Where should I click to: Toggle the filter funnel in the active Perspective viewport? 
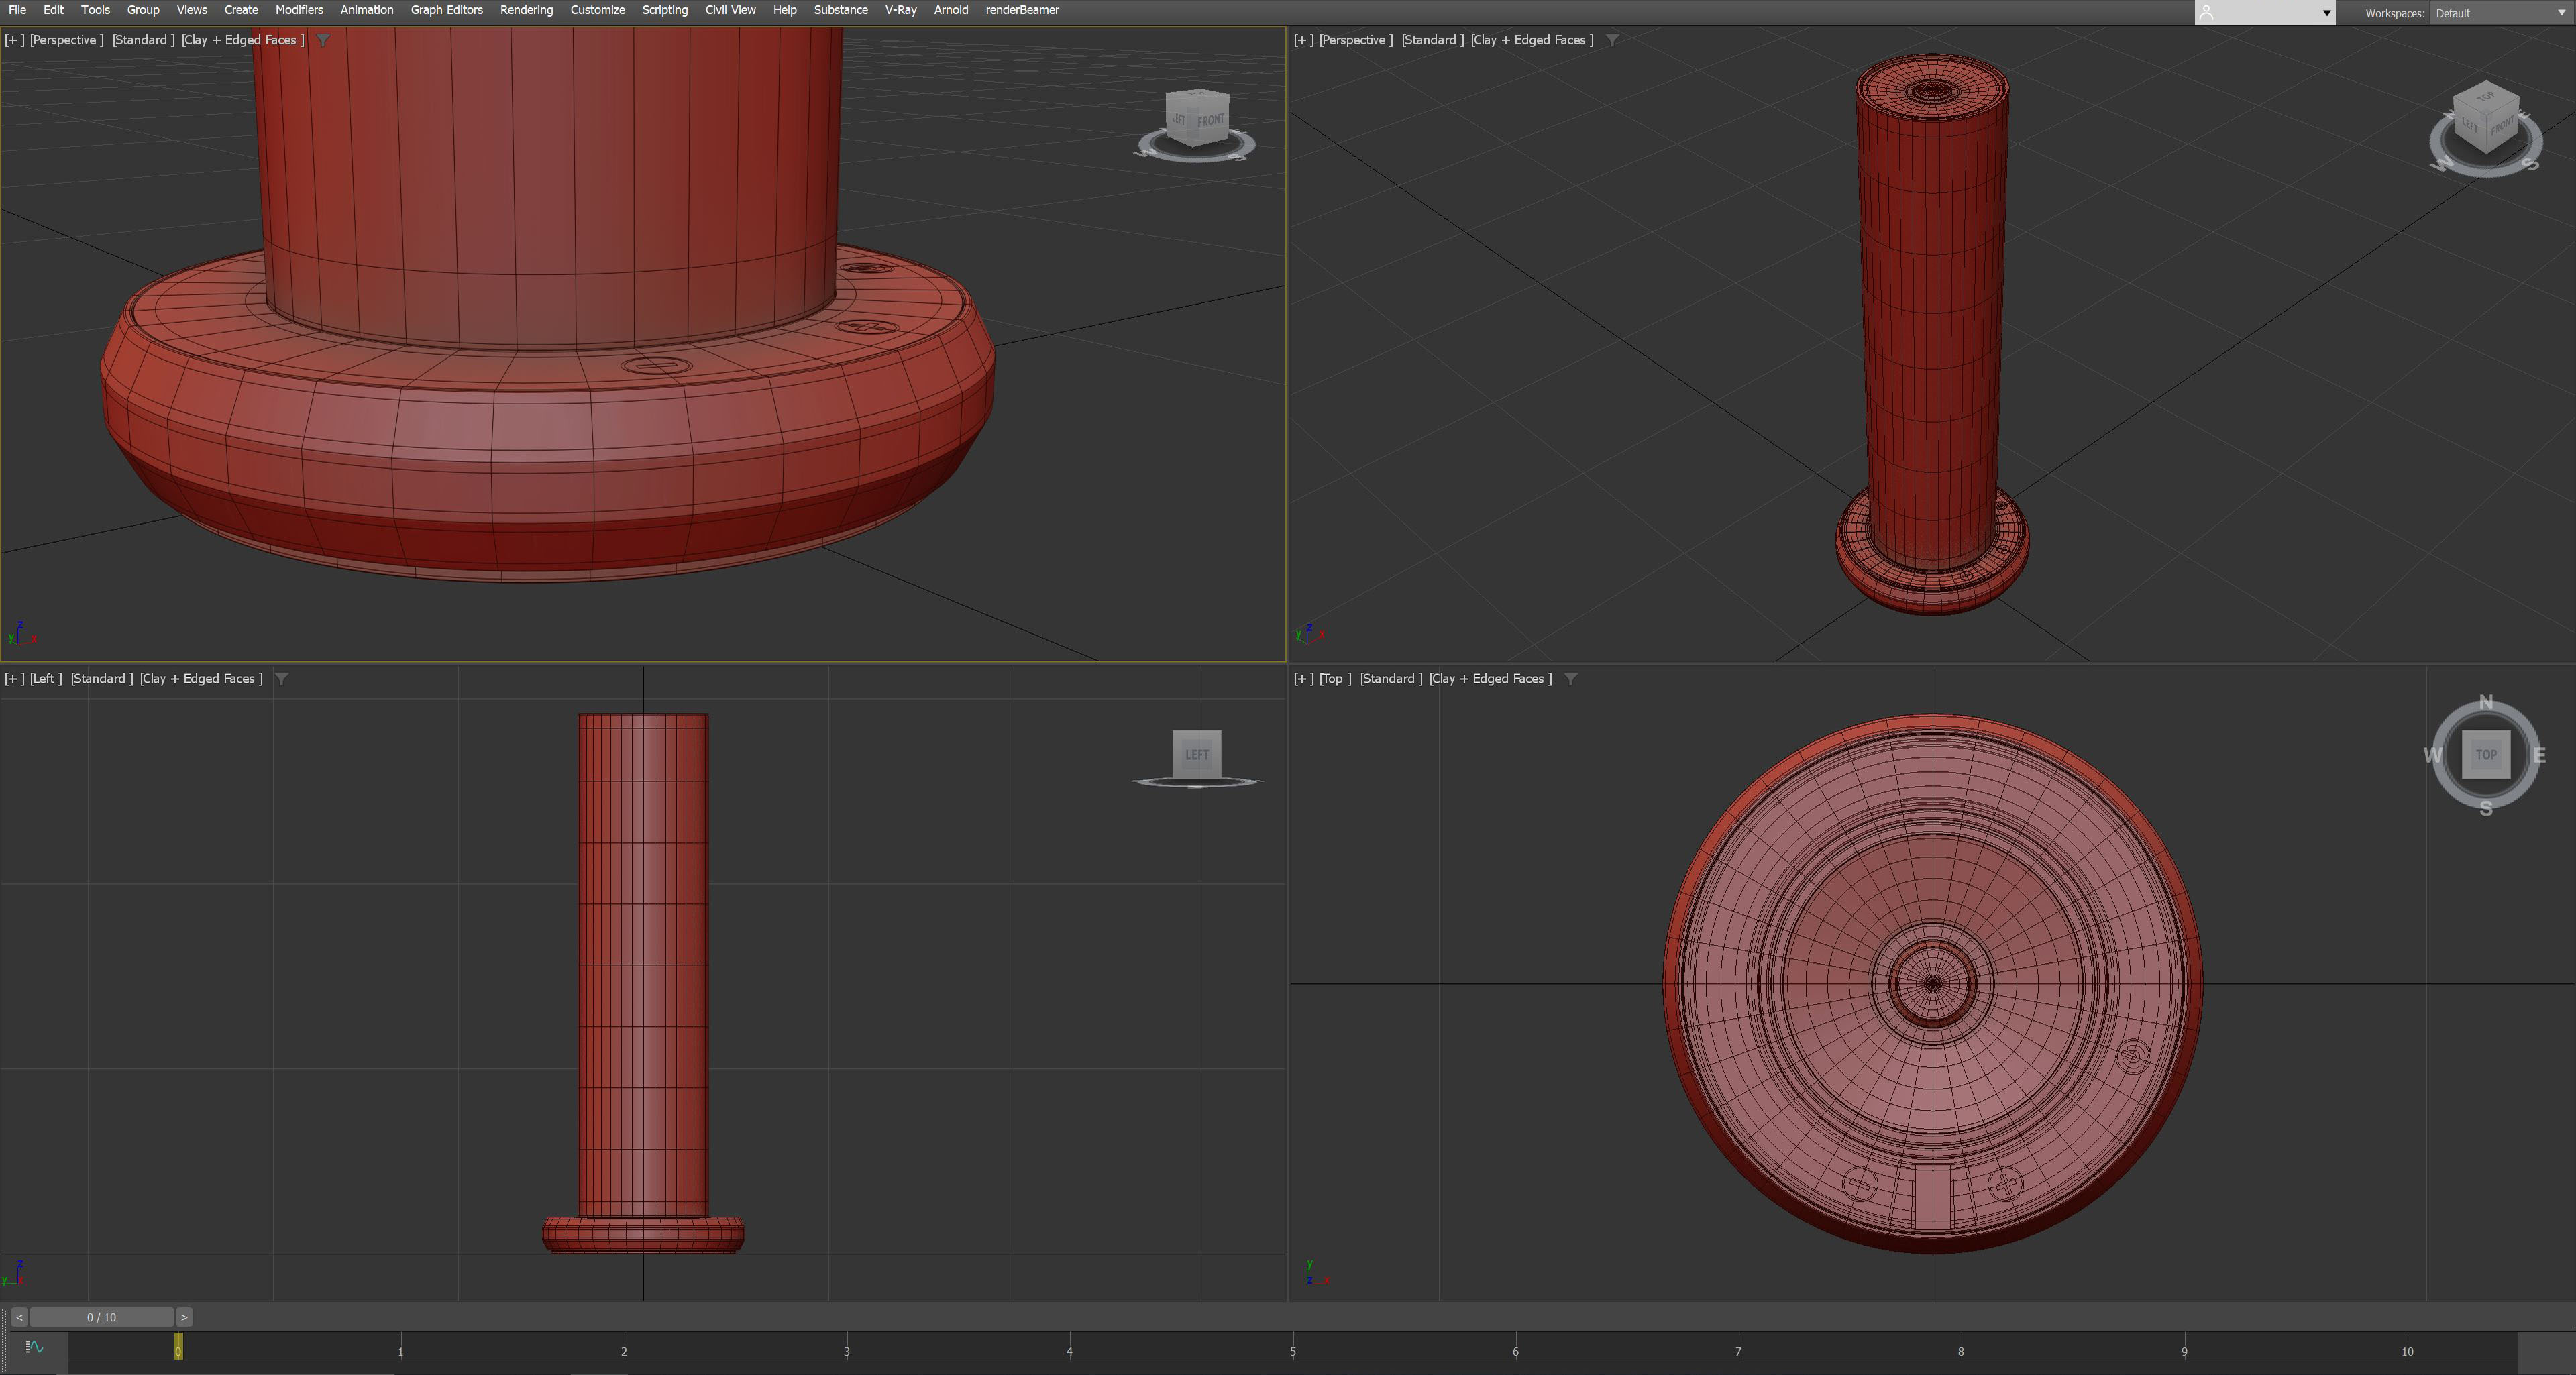click(322, 40)
